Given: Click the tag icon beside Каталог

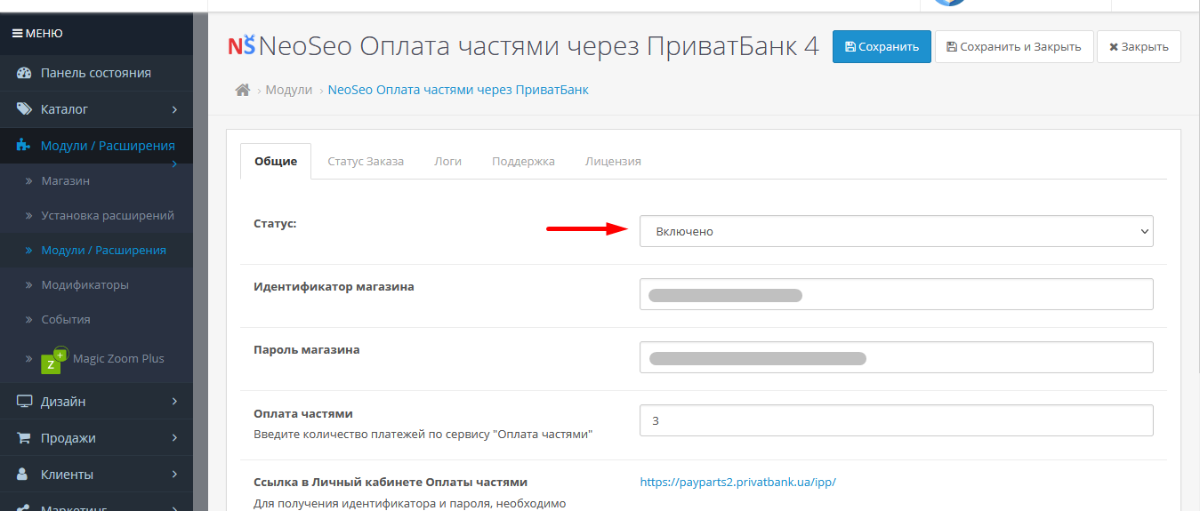Looking at the screenshot, I should (x=24, y=109).
